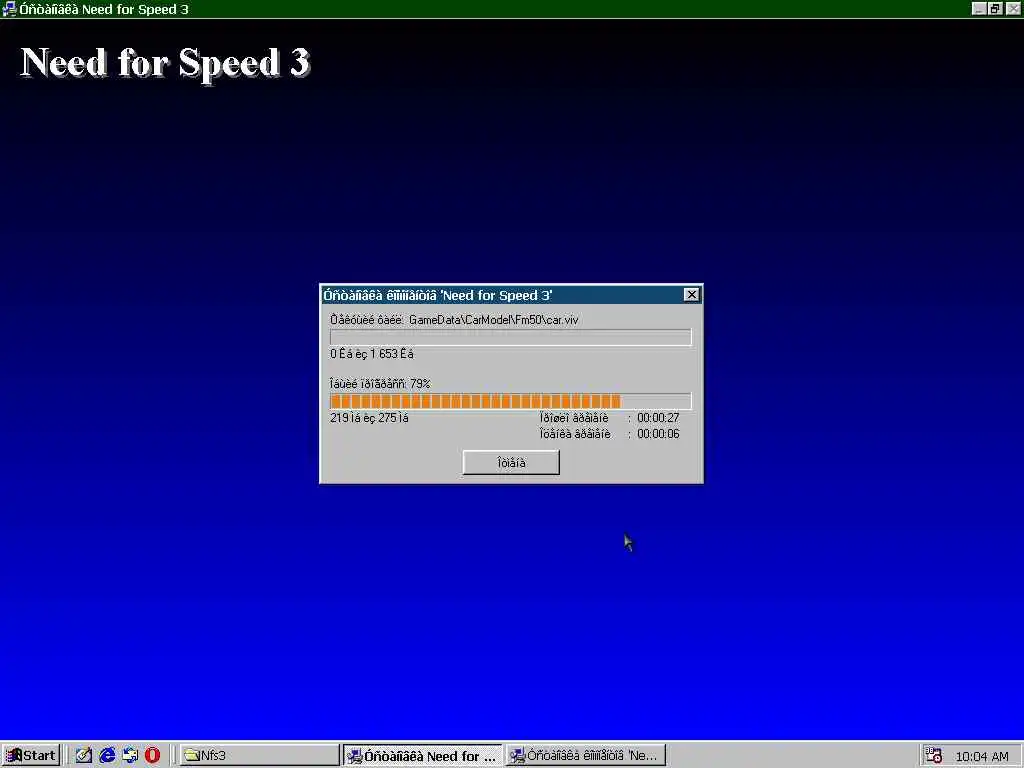Click the quick launch icon between Internet Explorer and Opera
Screen dimensions: 1024x768
130,755
